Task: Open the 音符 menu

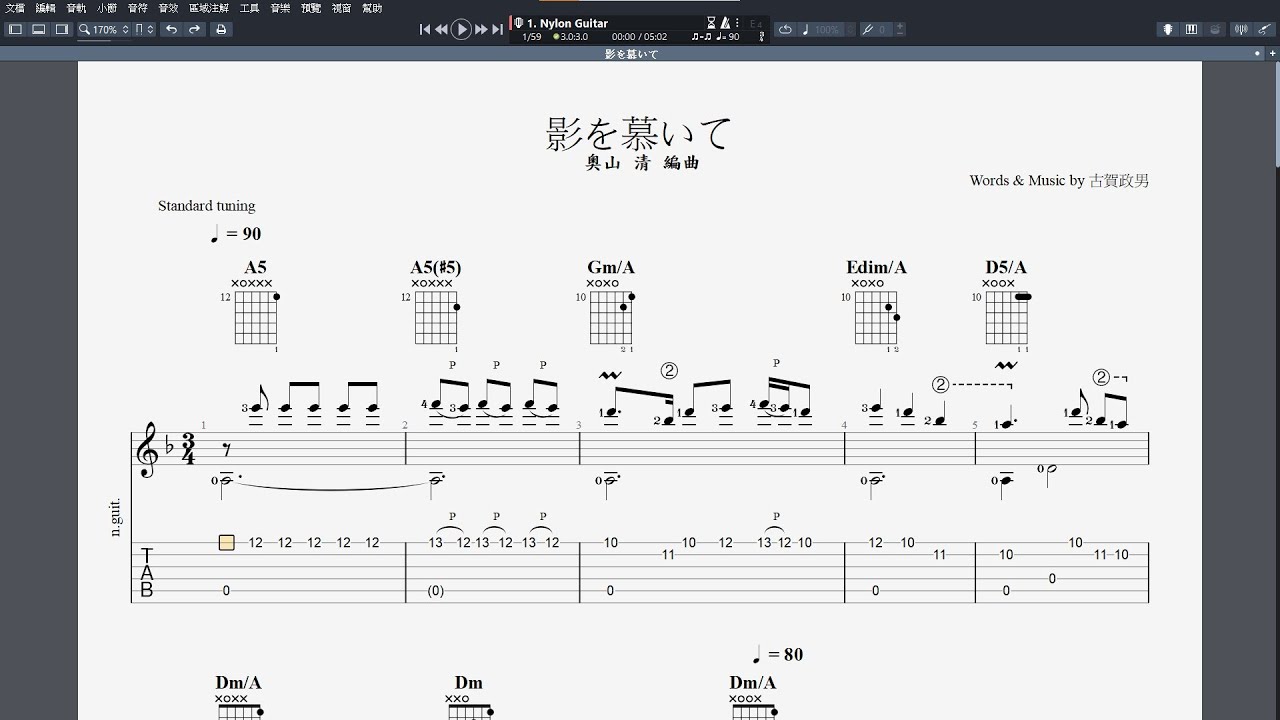Action: pos(137,8)
